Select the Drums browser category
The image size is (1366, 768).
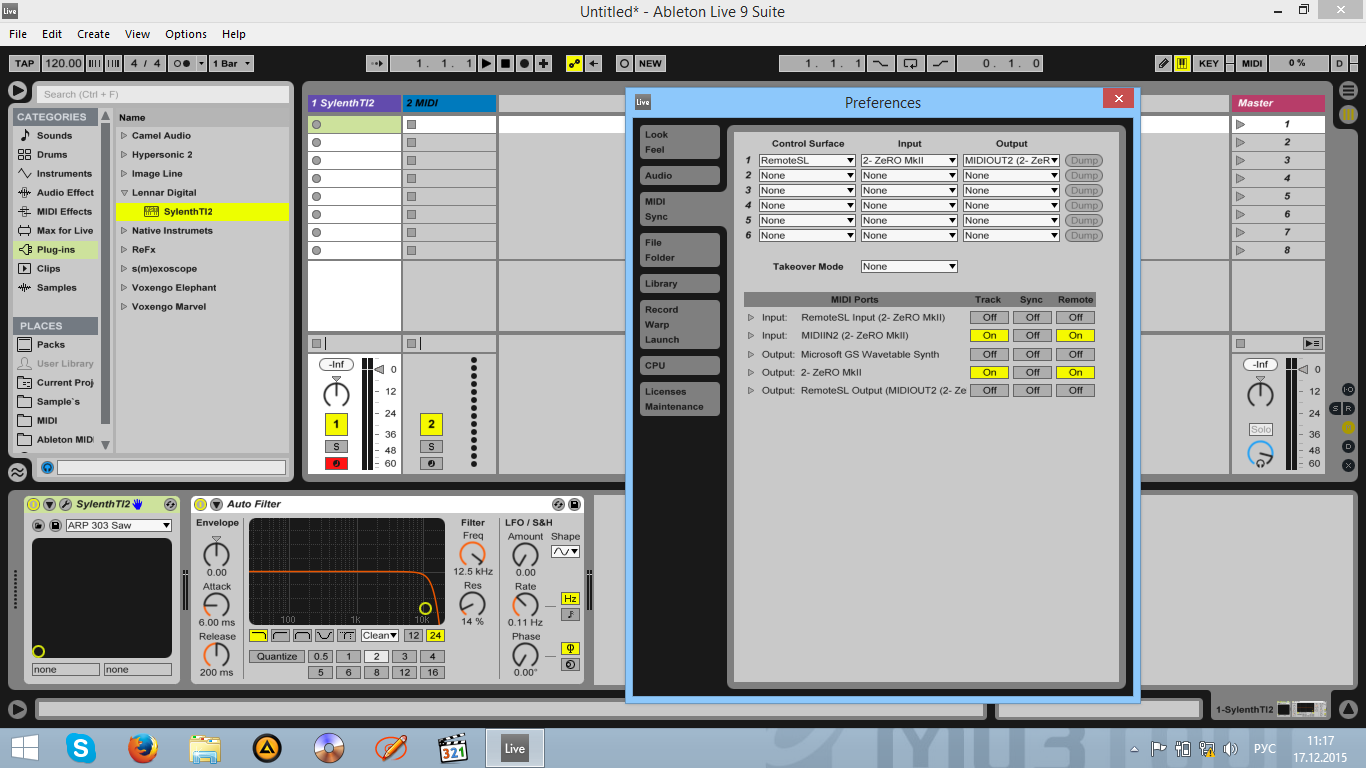tap(55, 155)
